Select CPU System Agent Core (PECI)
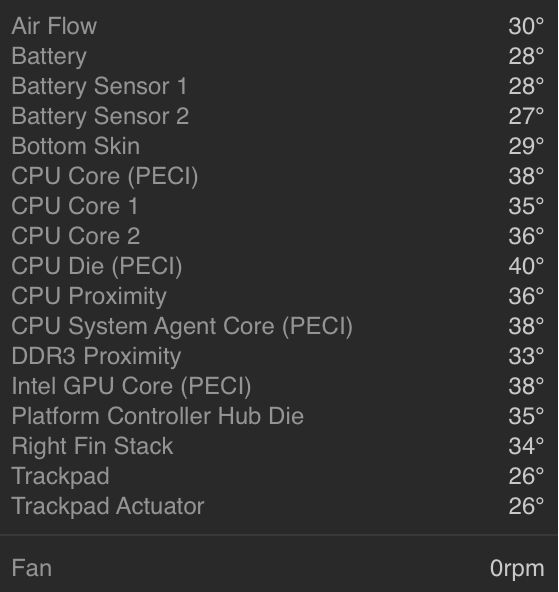559x592 pixels. tap(278, 326)
